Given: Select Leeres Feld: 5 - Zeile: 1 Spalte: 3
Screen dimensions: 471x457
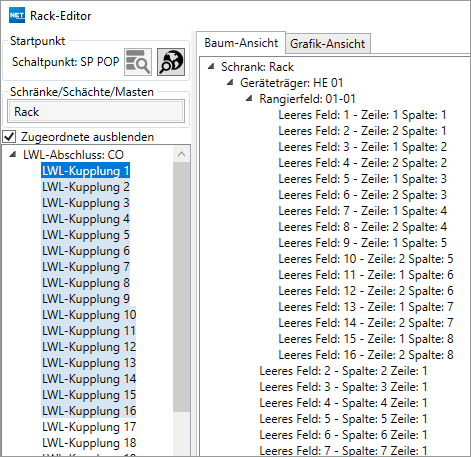Looking at the screenshot, I should pos(362,179).
